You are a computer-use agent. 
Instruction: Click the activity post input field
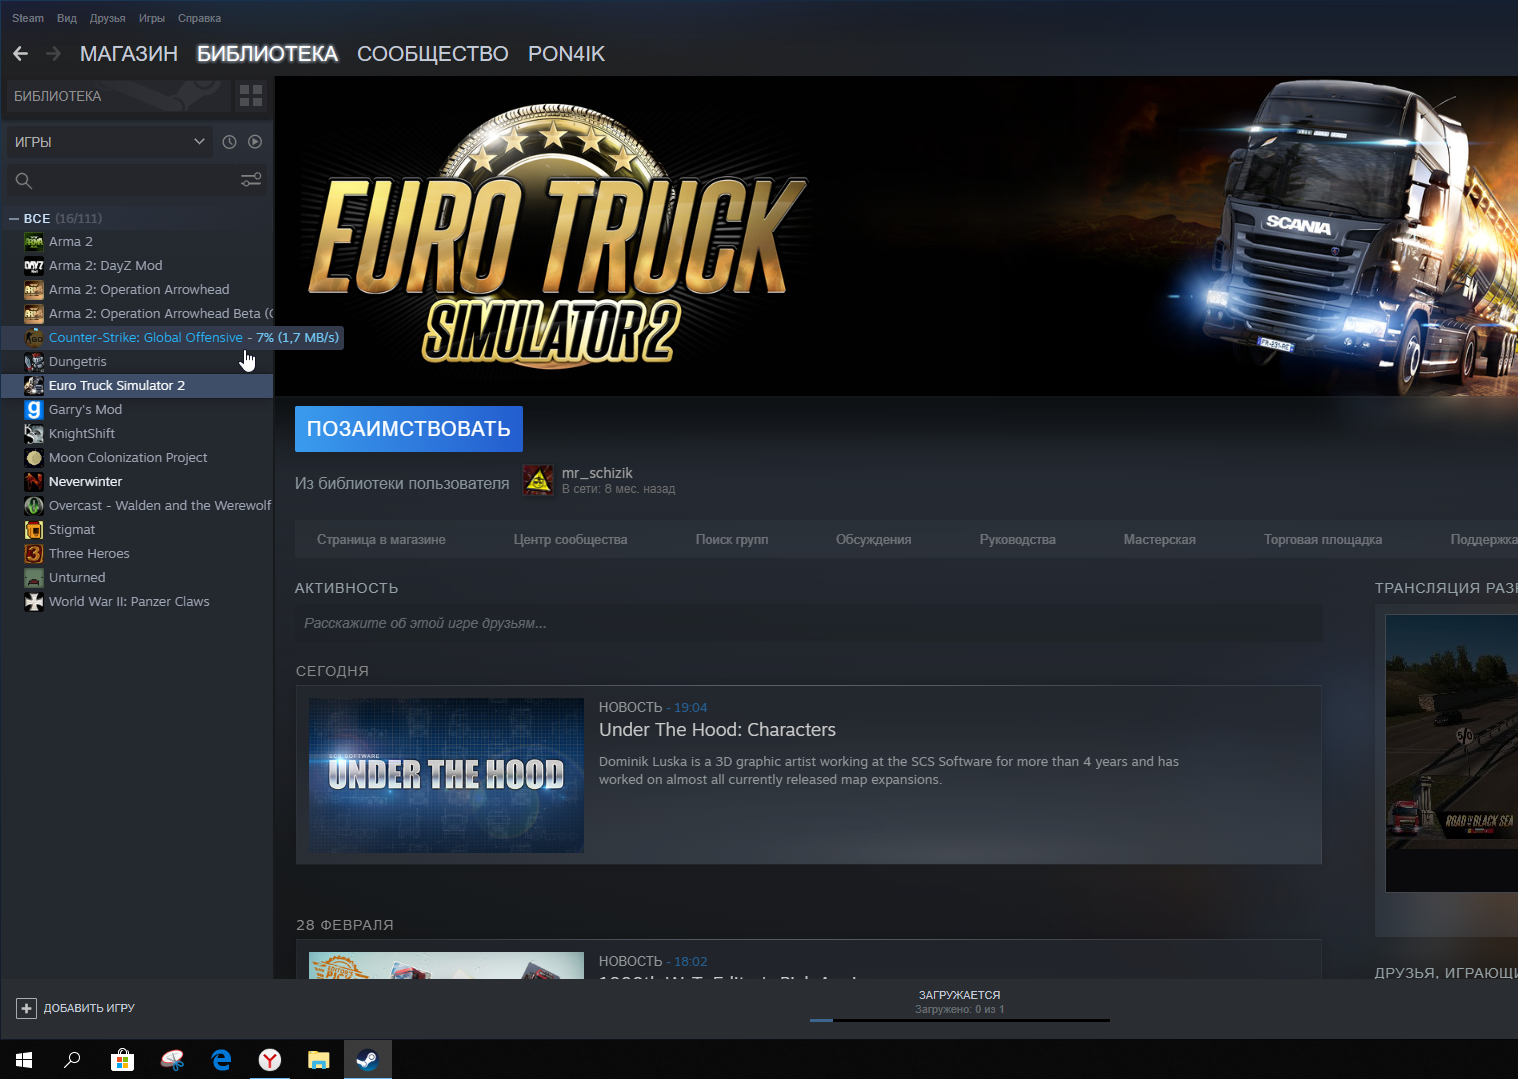point(809,623)
